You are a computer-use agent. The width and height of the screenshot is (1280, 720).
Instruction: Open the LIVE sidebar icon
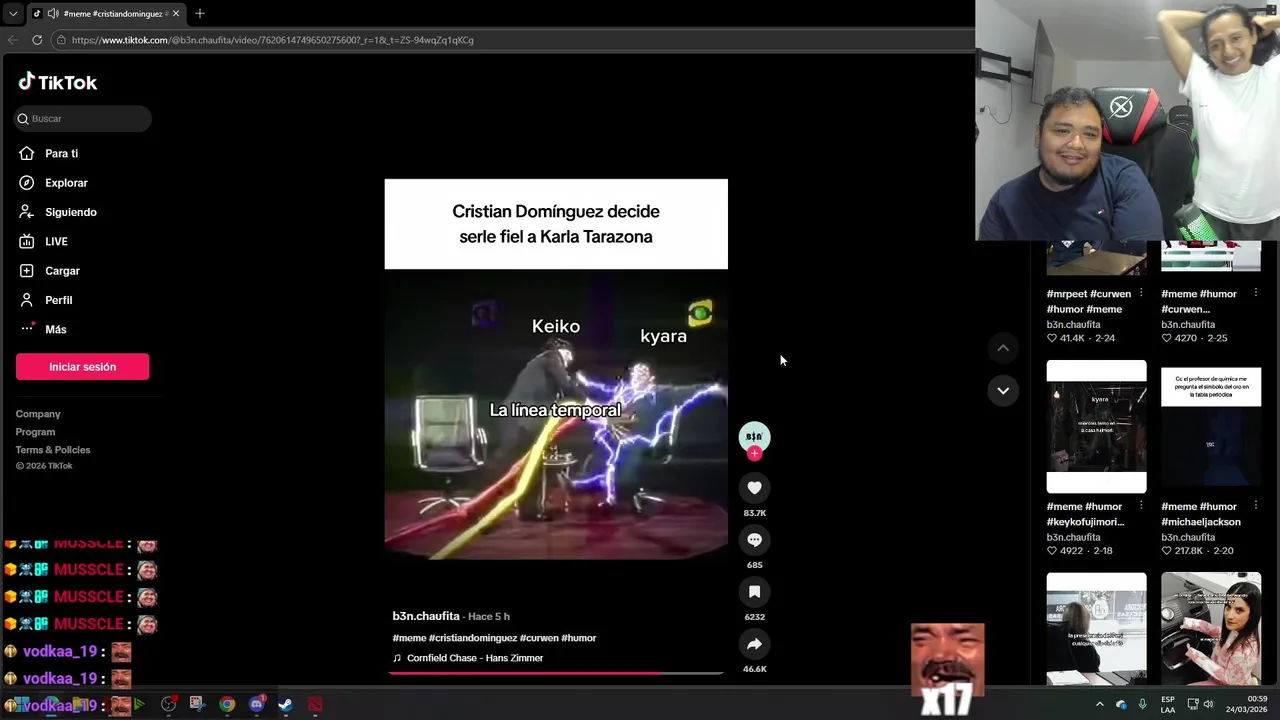click(x=27, y=241)
